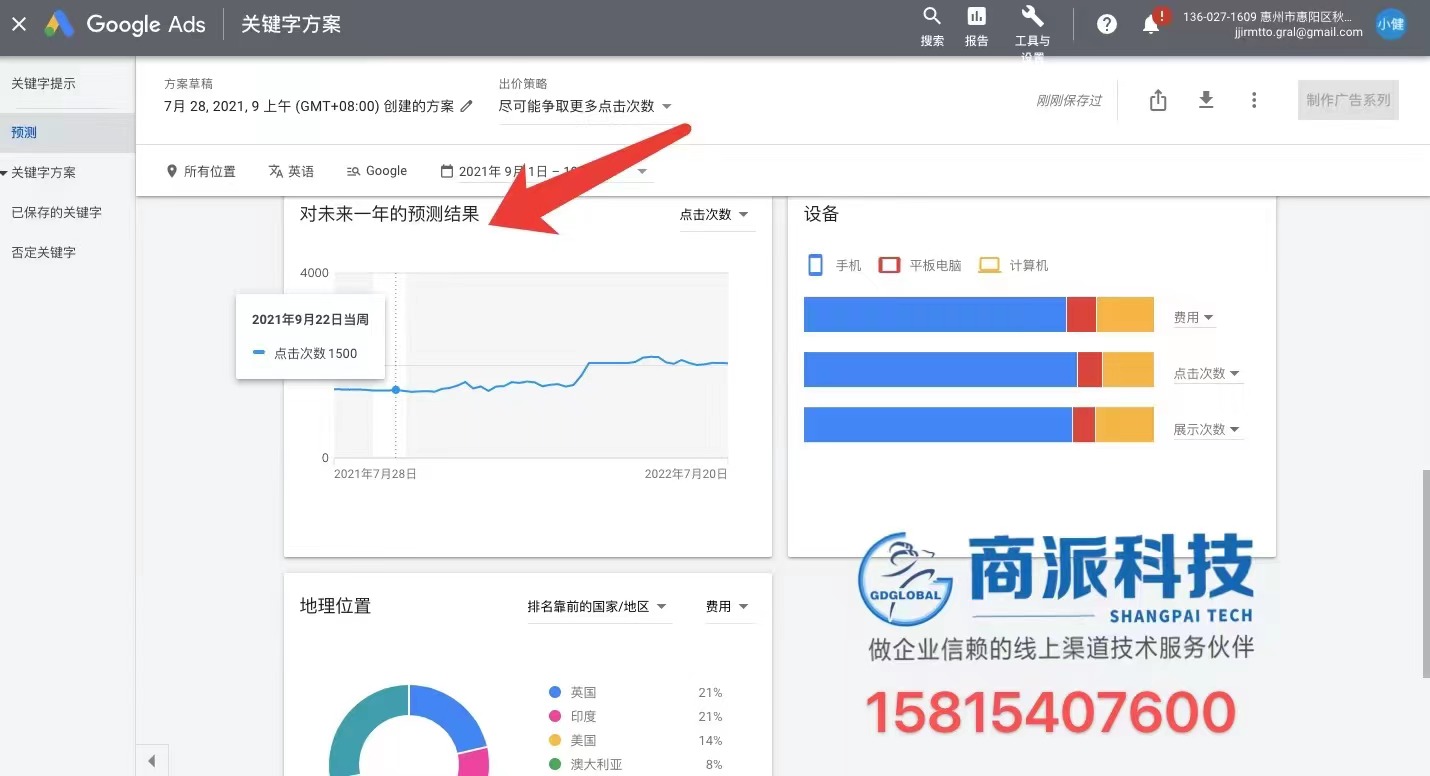Click the blue mobile segment of 费用 bar
This screenshot has width=1430, height=776.
[x=935, y=314]
